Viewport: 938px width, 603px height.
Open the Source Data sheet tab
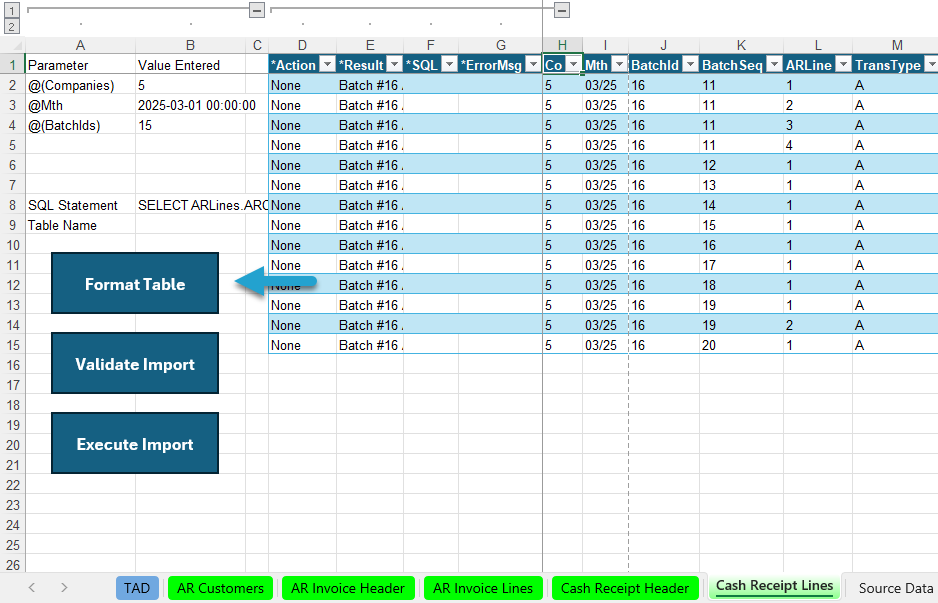click(x=896, y=588)
